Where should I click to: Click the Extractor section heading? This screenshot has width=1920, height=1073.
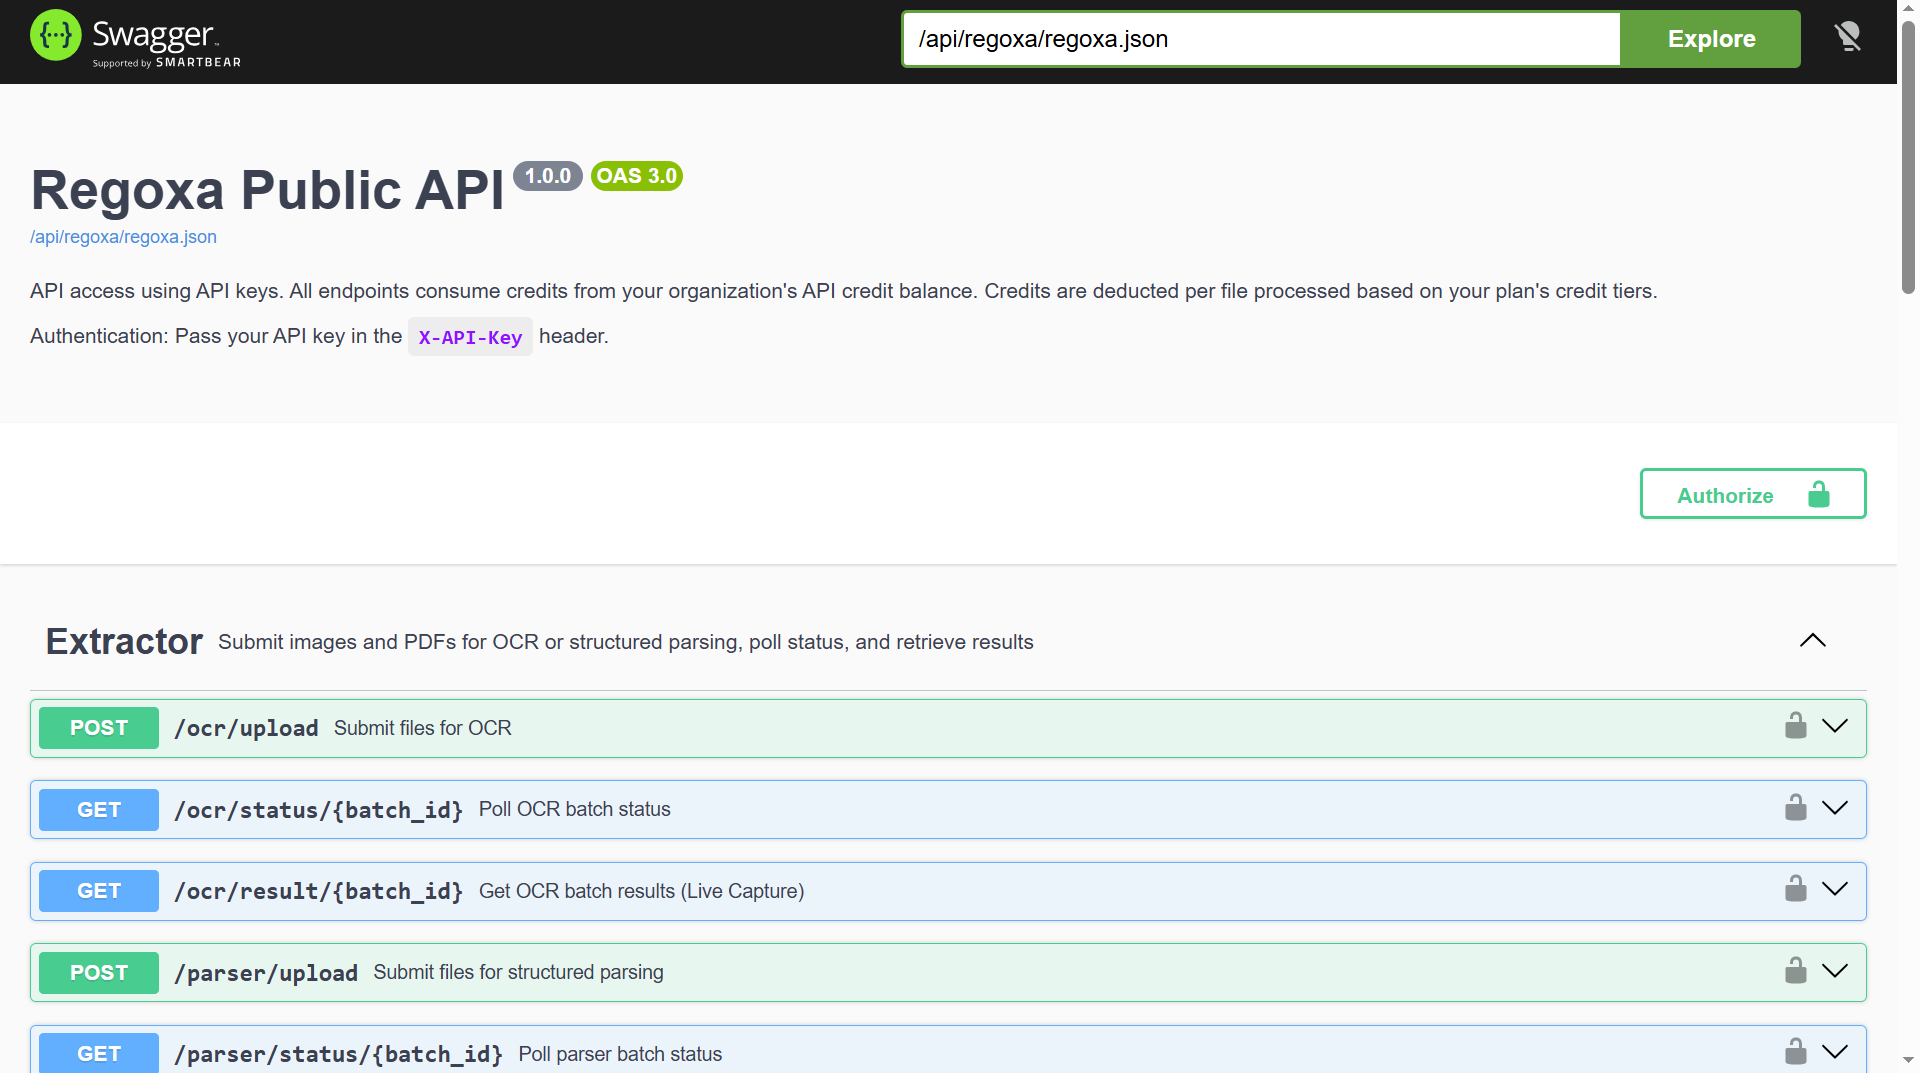(x=124, y=642)
